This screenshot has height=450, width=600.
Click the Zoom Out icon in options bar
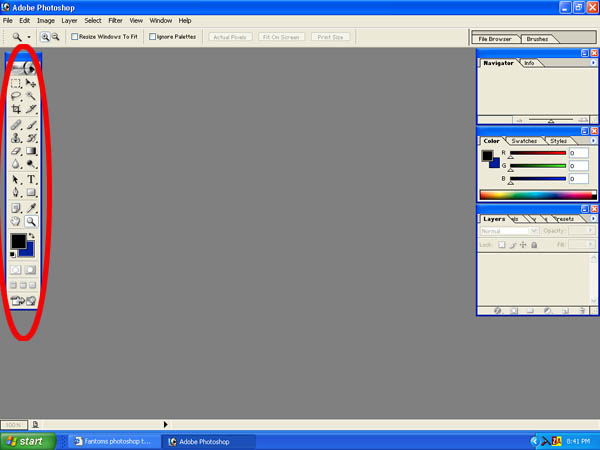[55, 36]
